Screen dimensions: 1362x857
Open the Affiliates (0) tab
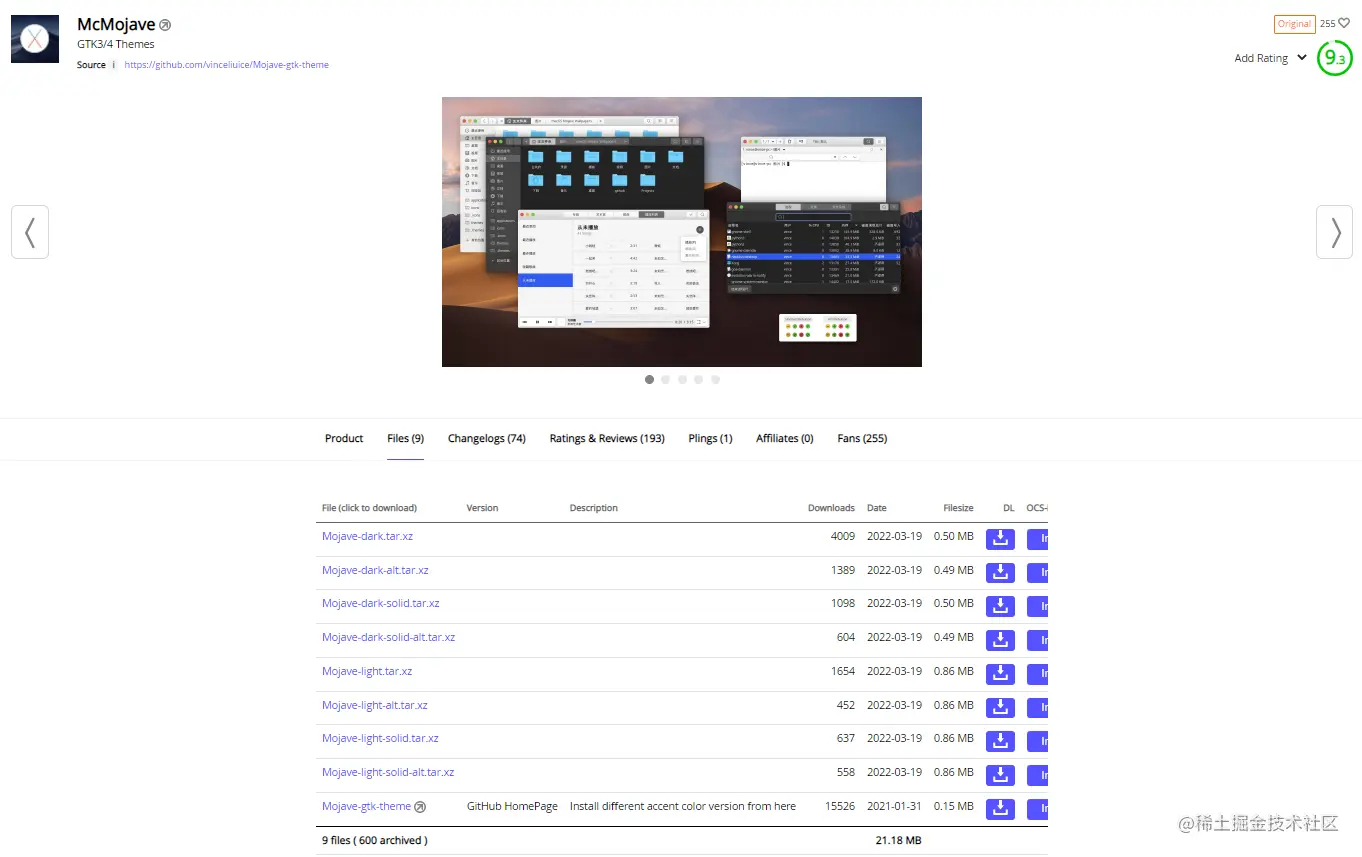[785, 439]
